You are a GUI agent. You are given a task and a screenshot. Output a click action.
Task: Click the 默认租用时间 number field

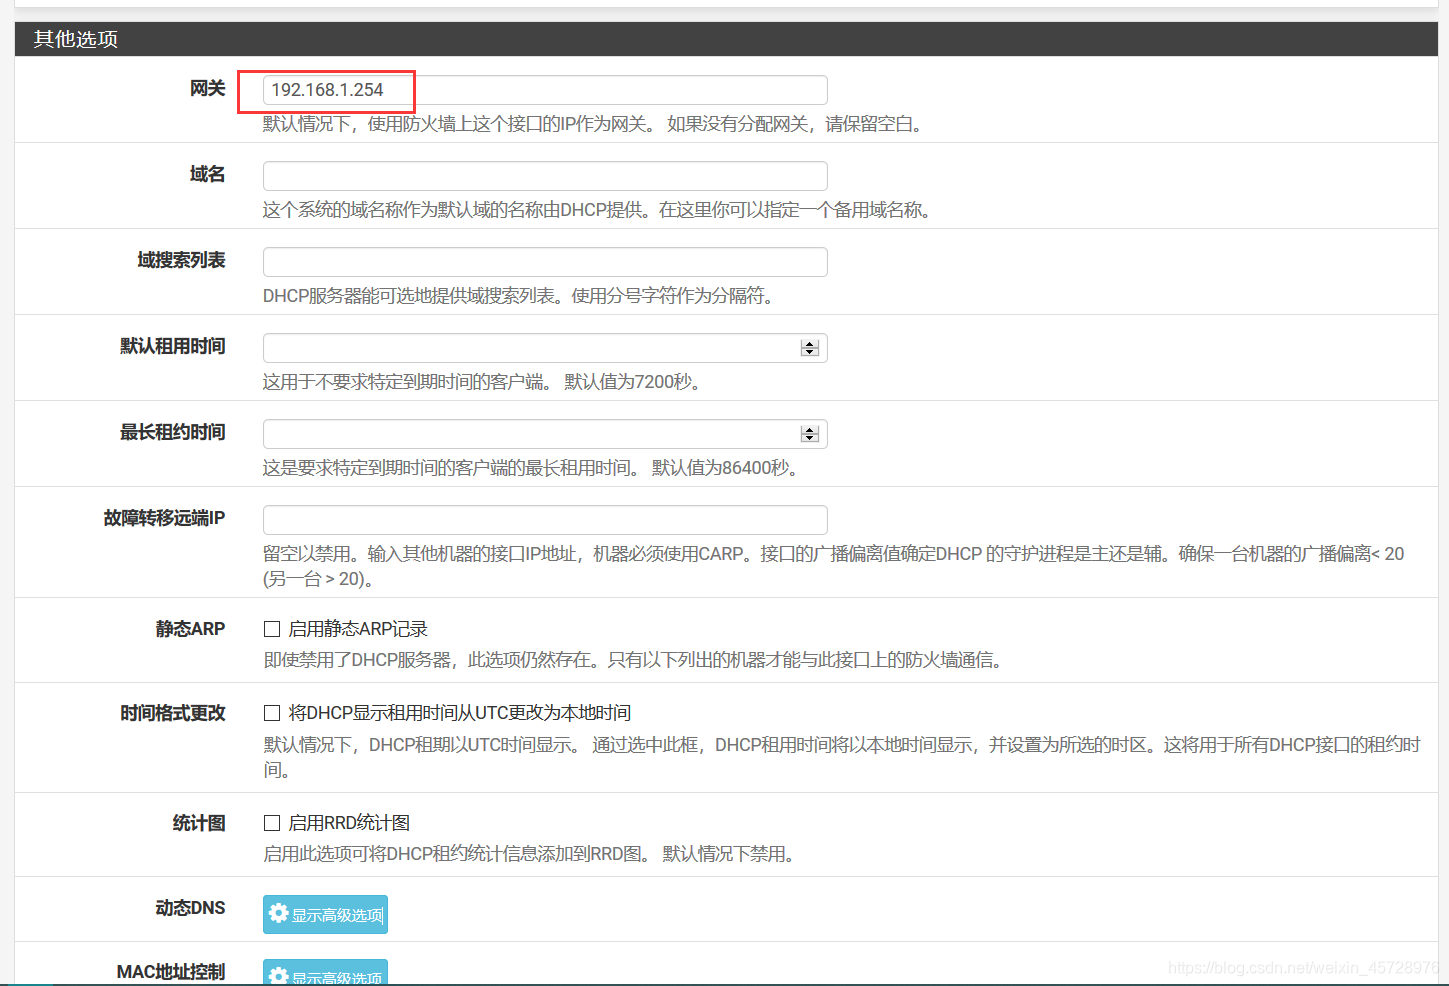[545, 348]
